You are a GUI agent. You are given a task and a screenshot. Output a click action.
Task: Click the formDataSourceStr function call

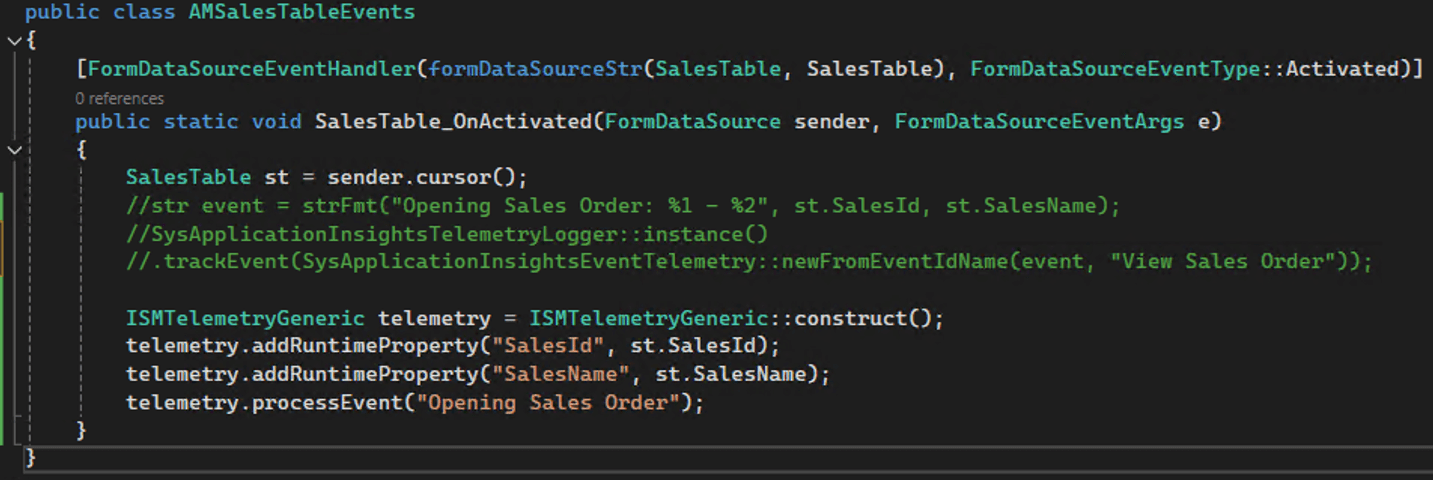[535, 69]
